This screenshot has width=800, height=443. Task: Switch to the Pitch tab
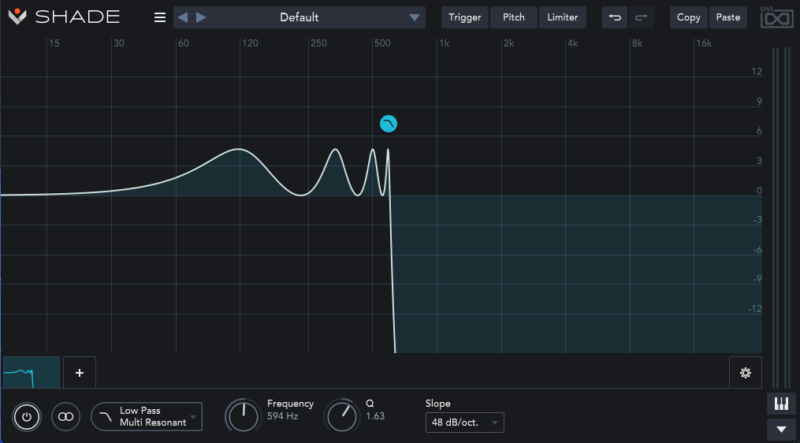click(x=514, y=17)
